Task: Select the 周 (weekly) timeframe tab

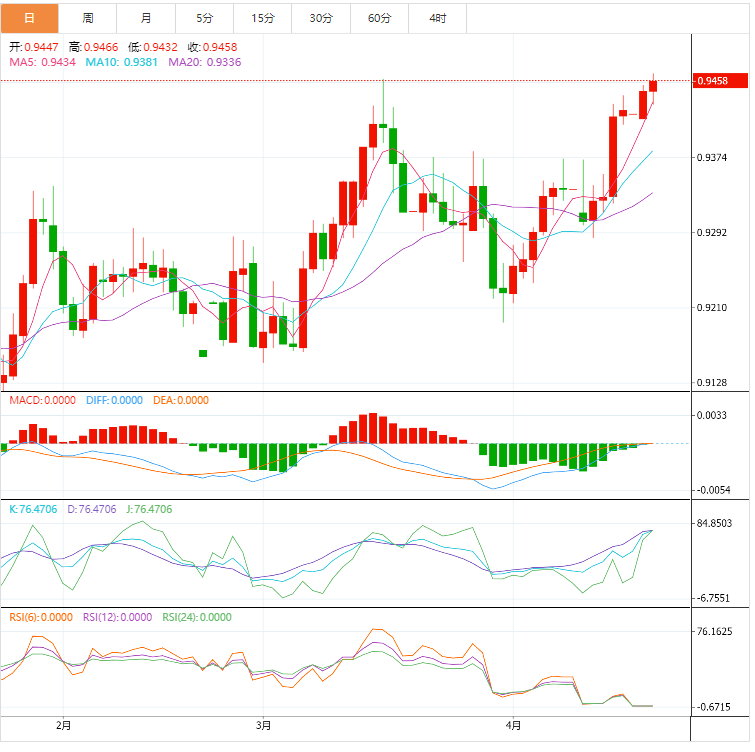Action: (x=88, y=18)
